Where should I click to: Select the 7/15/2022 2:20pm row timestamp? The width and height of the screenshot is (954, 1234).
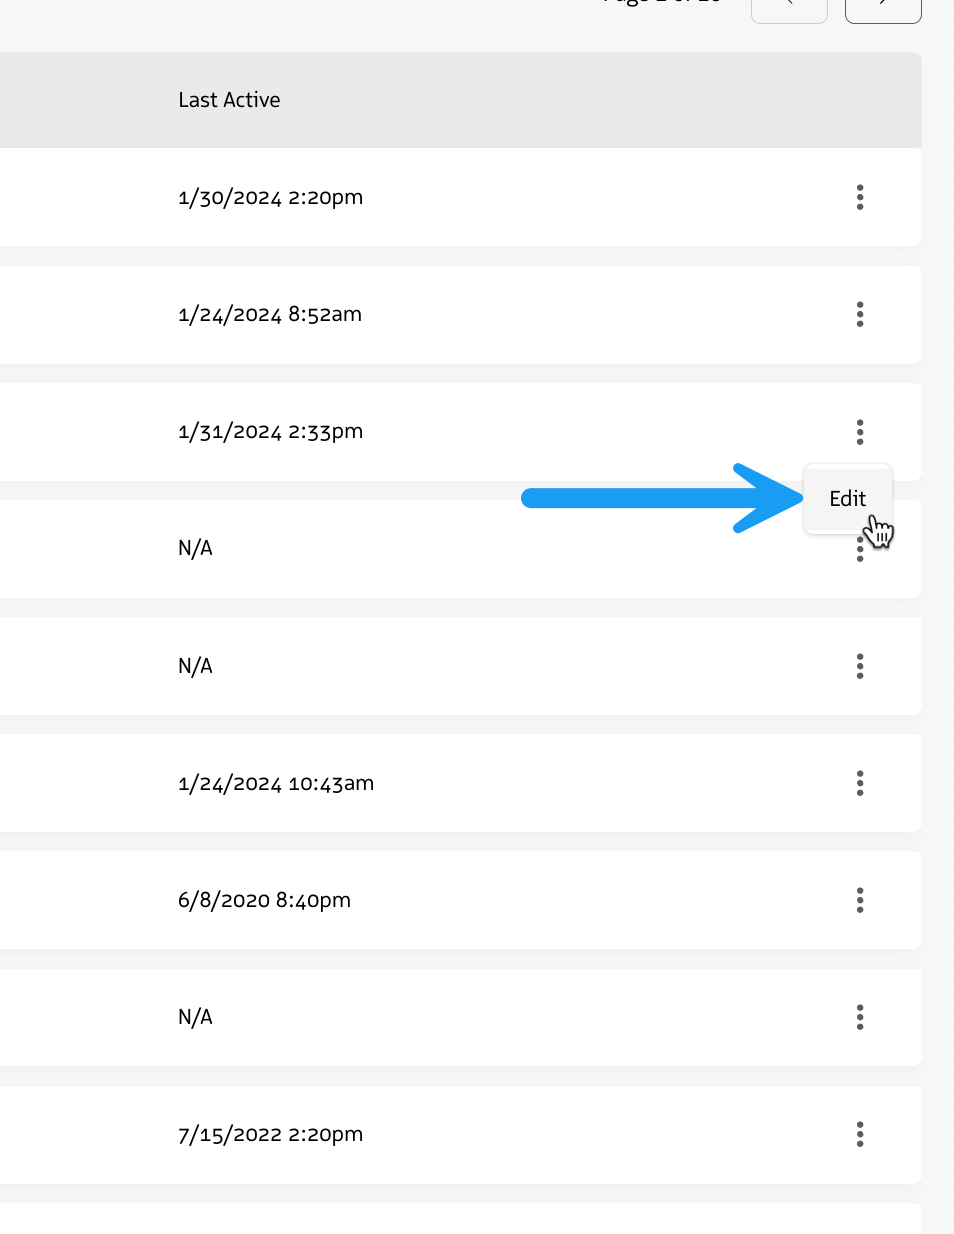click(270, 1134)
